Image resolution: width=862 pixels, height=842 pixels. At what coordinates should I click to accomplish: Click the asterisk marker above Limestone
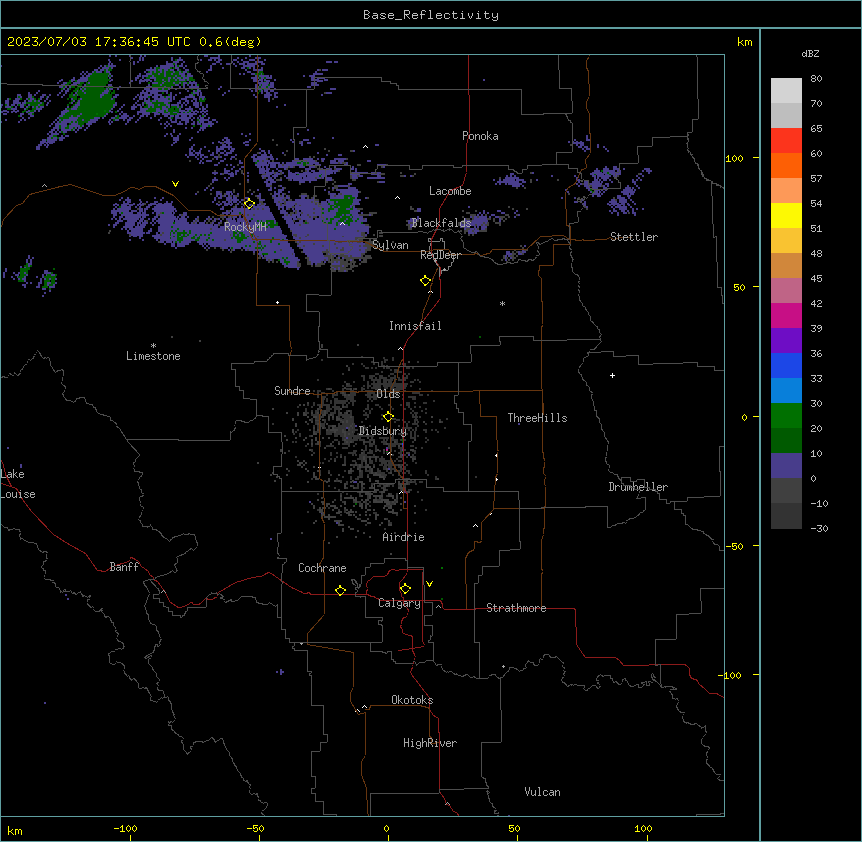153,346
